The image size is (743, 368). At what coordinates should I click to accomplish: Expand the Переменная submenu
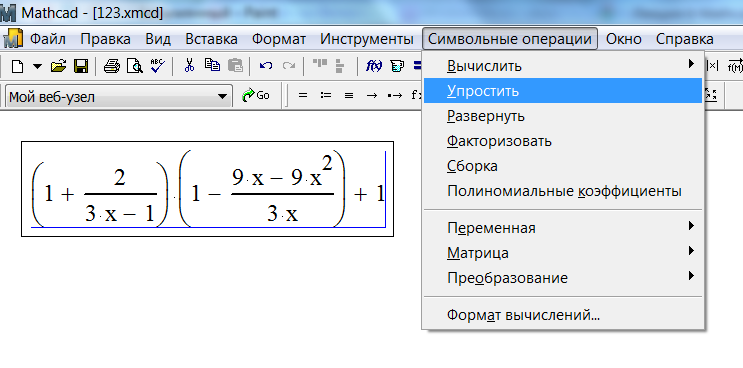click(563, 228)
